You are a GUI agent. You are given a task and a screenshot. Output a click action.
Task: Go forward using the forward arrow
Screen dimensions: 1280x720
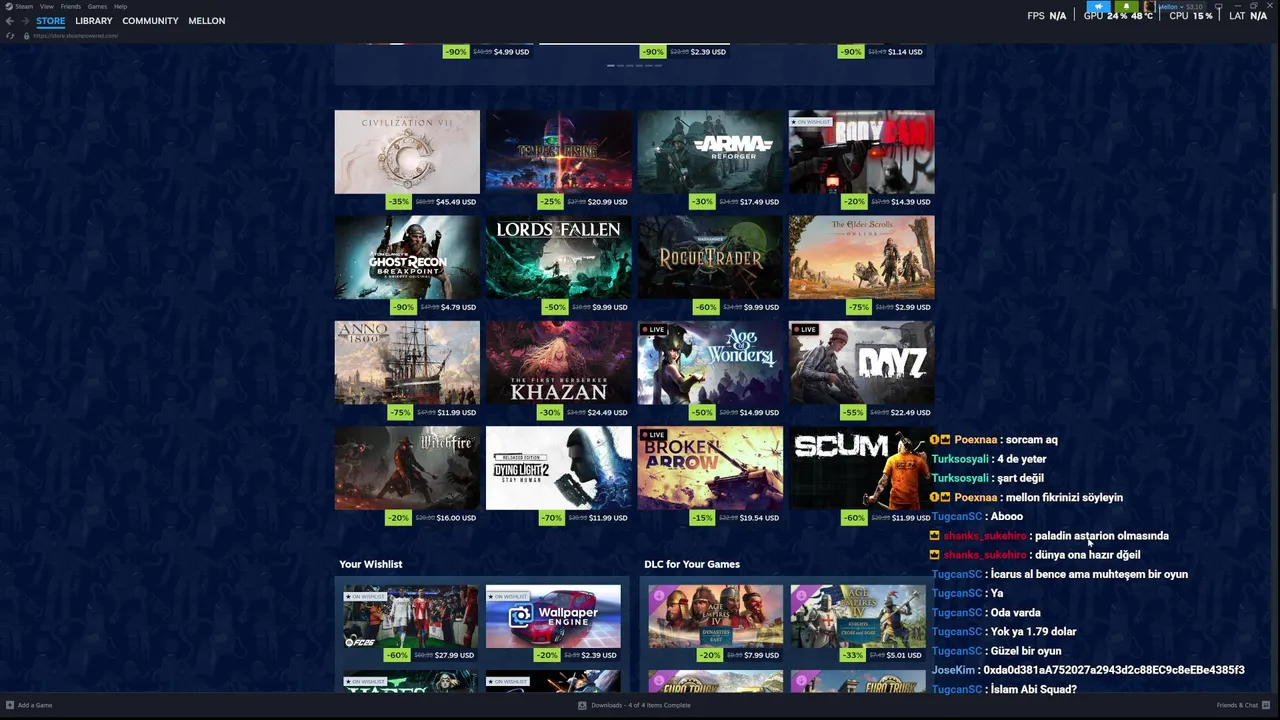[24, 21]
